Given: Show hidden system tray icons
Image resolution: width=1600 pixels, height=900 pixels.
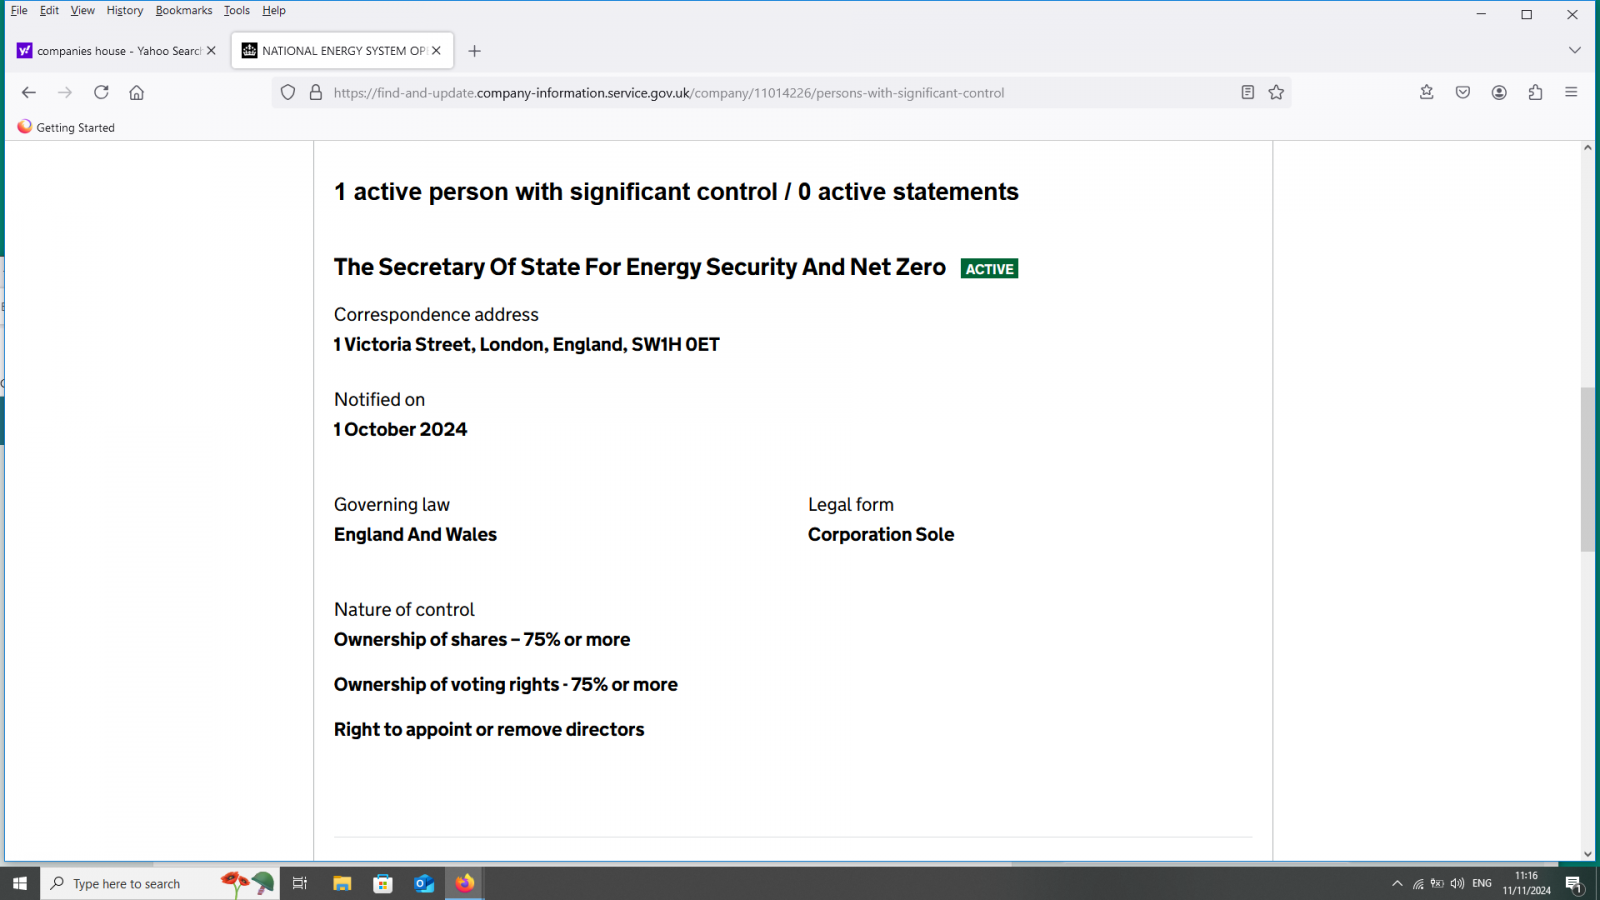Looking at the screenshot, I should point(1397,884).
